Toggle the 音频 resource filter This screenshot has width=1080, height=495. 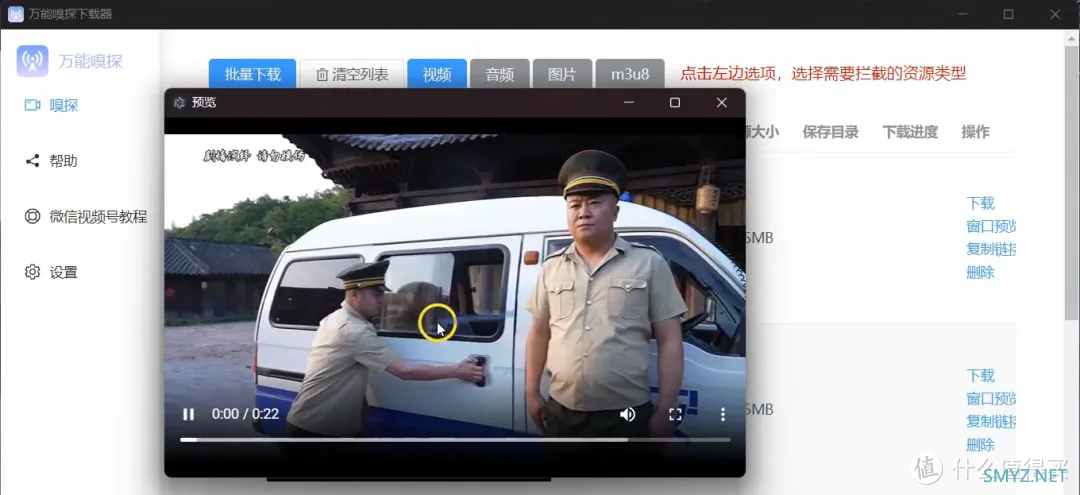click(499, 74)
